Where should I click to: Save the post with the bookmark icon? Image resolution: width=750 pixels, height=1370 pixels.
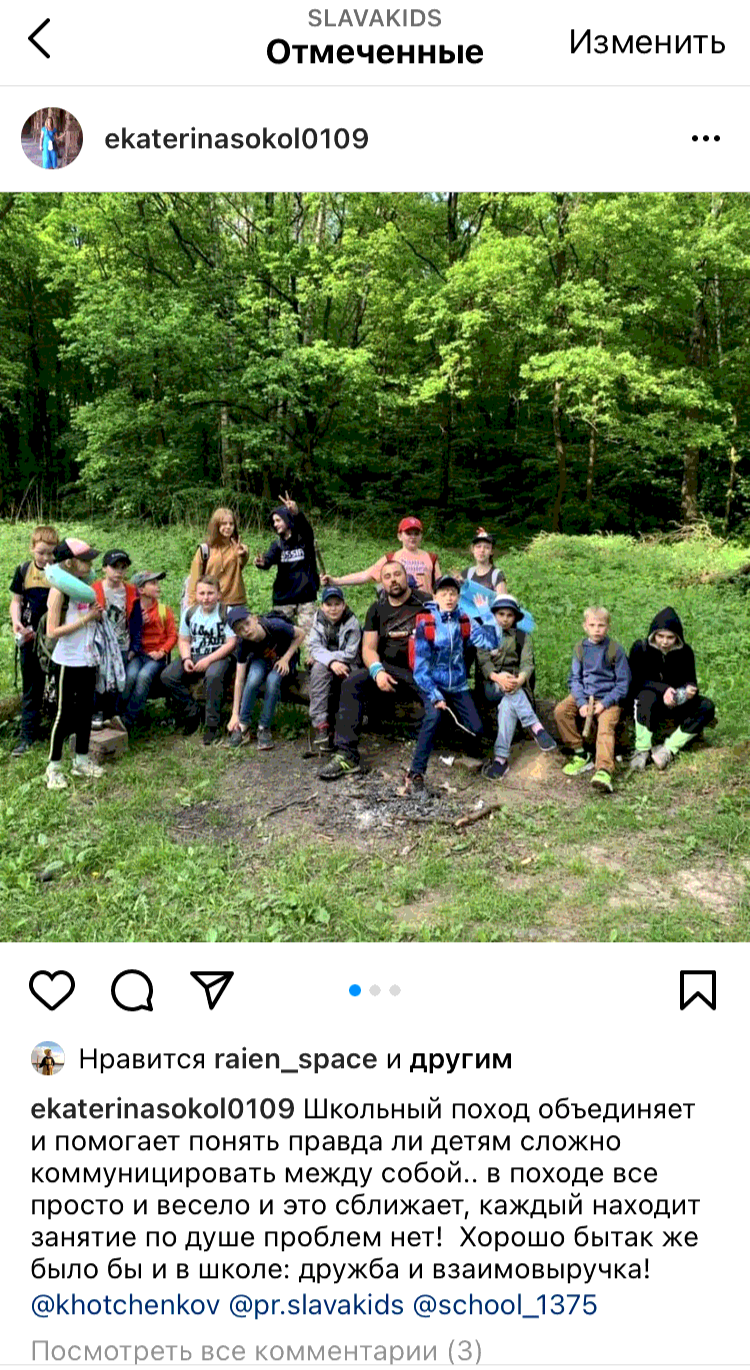698,990
